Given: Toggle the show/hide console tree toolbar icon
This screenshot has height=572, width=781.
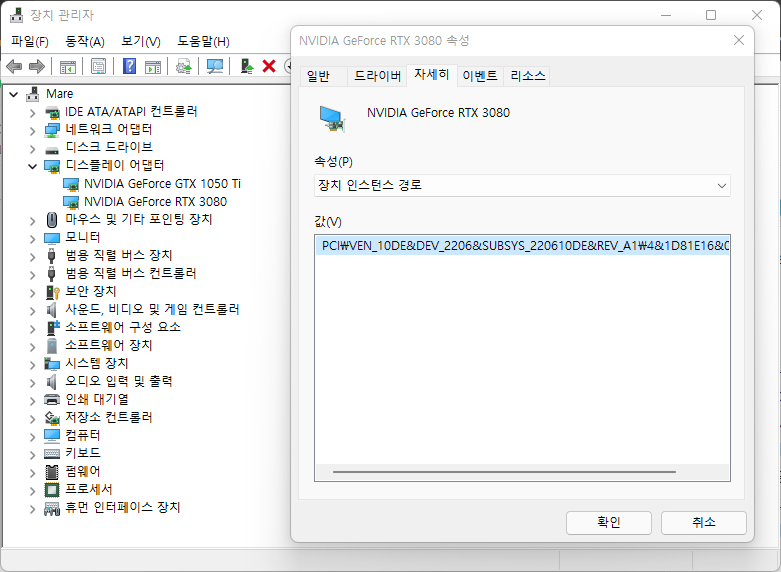Looking at the screenshot, I should [67, 66].
